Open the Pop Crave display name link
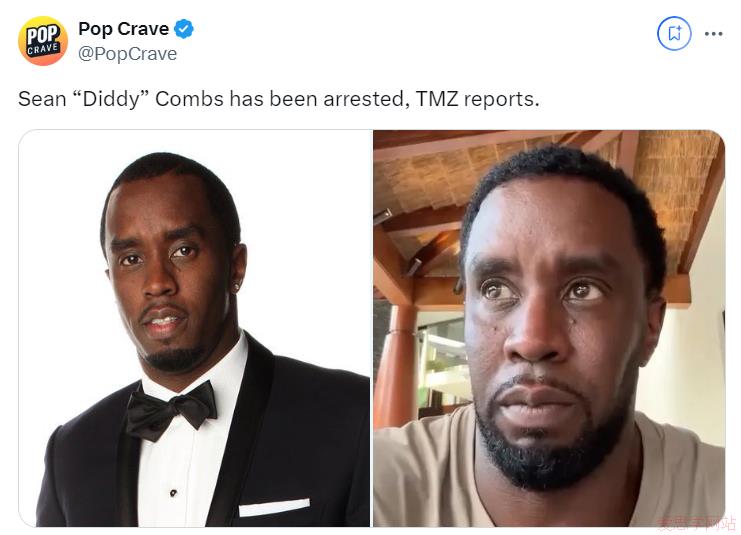Viewport: 741px width, 535px height. [x=123, y=29]
